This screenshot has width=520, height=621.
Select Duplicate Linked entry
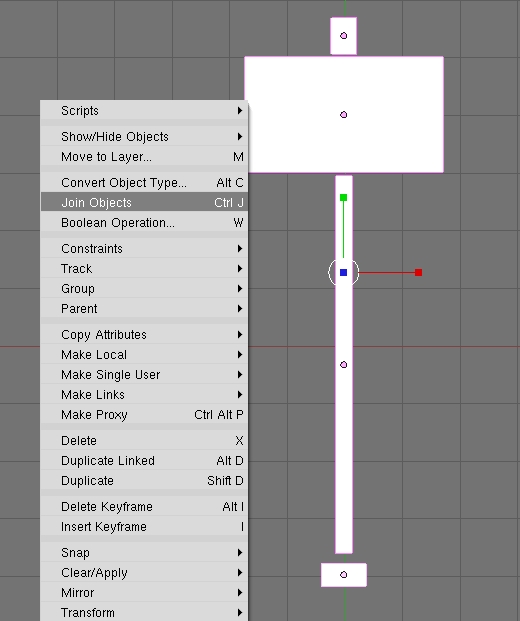pos(144,461)
